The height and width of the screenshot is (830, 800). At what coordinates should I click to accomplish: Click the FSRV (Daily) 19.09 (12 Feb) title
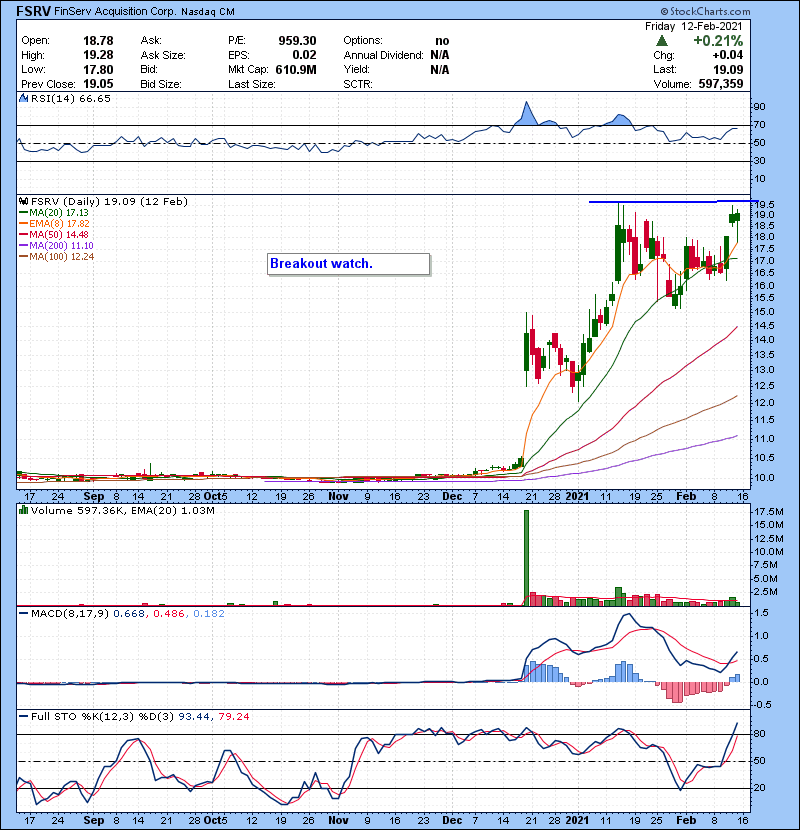coord(109,201)
